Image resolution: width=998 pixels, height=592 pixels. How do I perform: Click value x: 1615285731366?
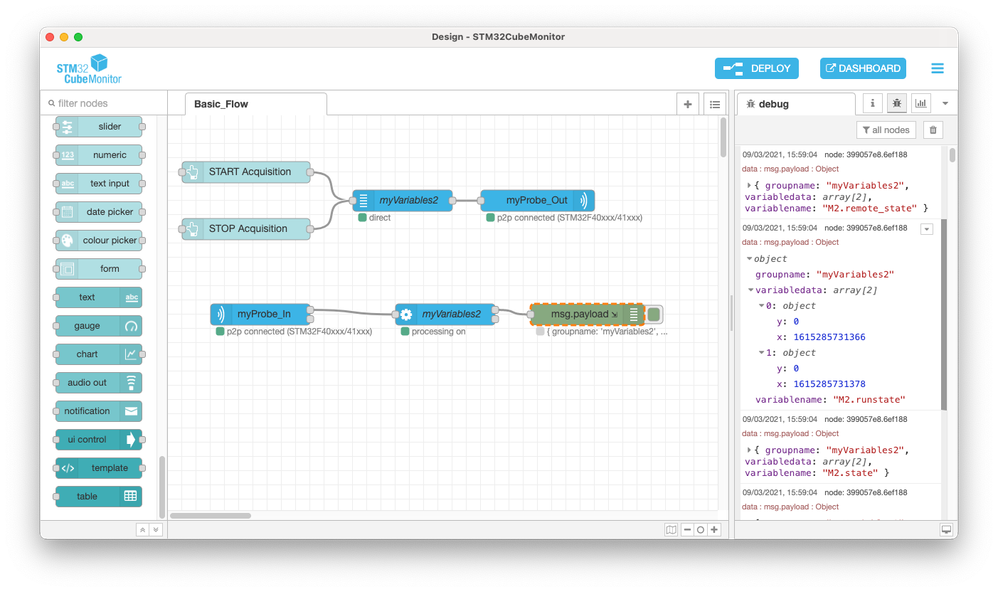[829, 337]
